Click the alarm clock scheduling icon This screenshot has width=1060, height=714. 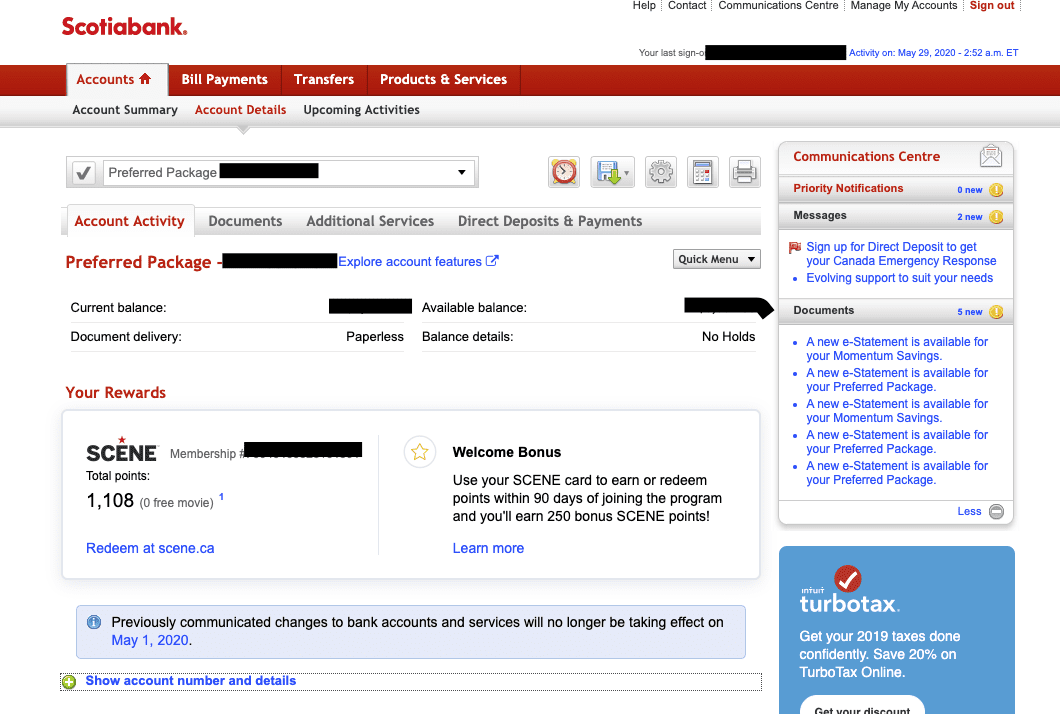(563, 172)
